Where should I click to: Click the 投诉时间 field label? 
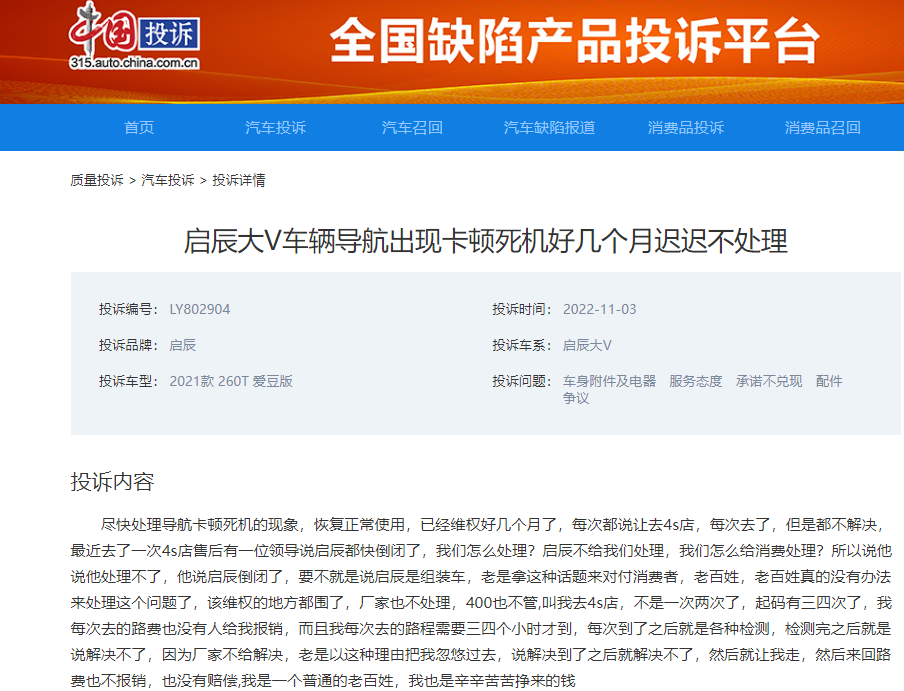pos(522,309)
